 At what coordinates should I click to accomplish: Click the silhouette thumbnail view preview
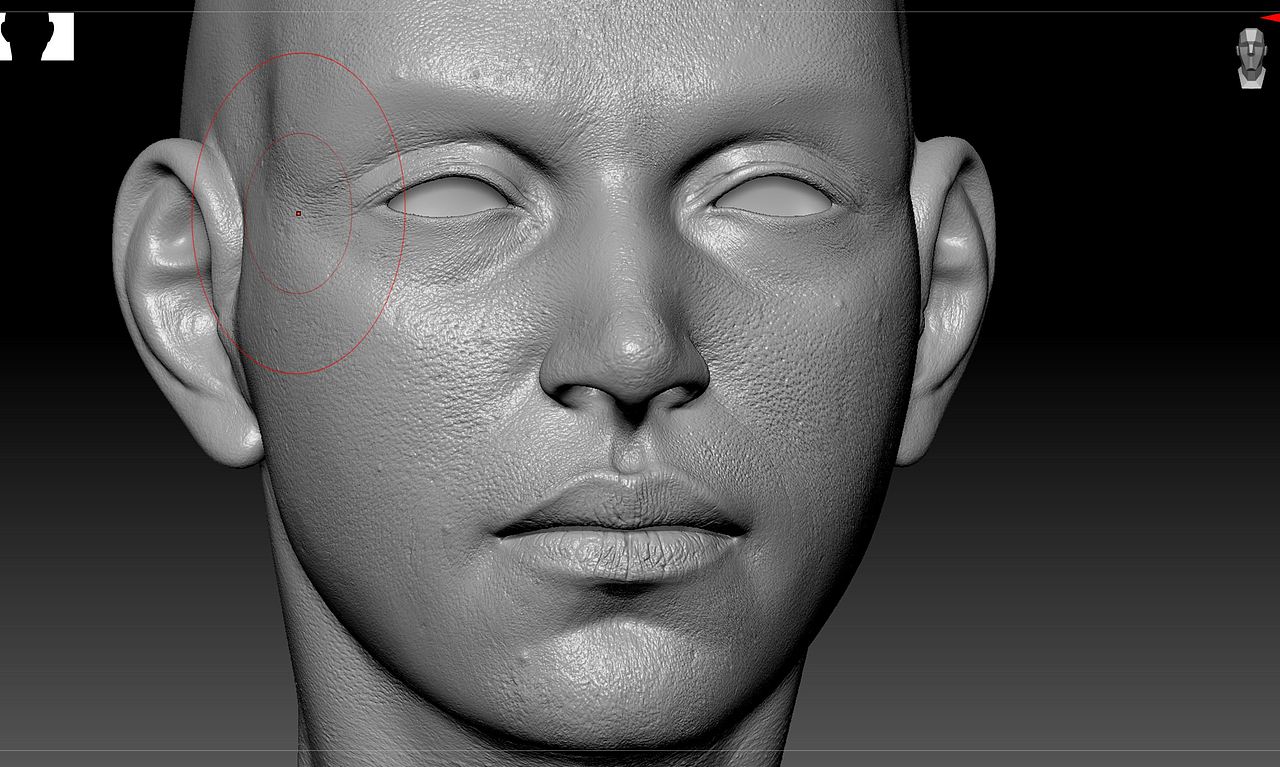tap(37, 36)
